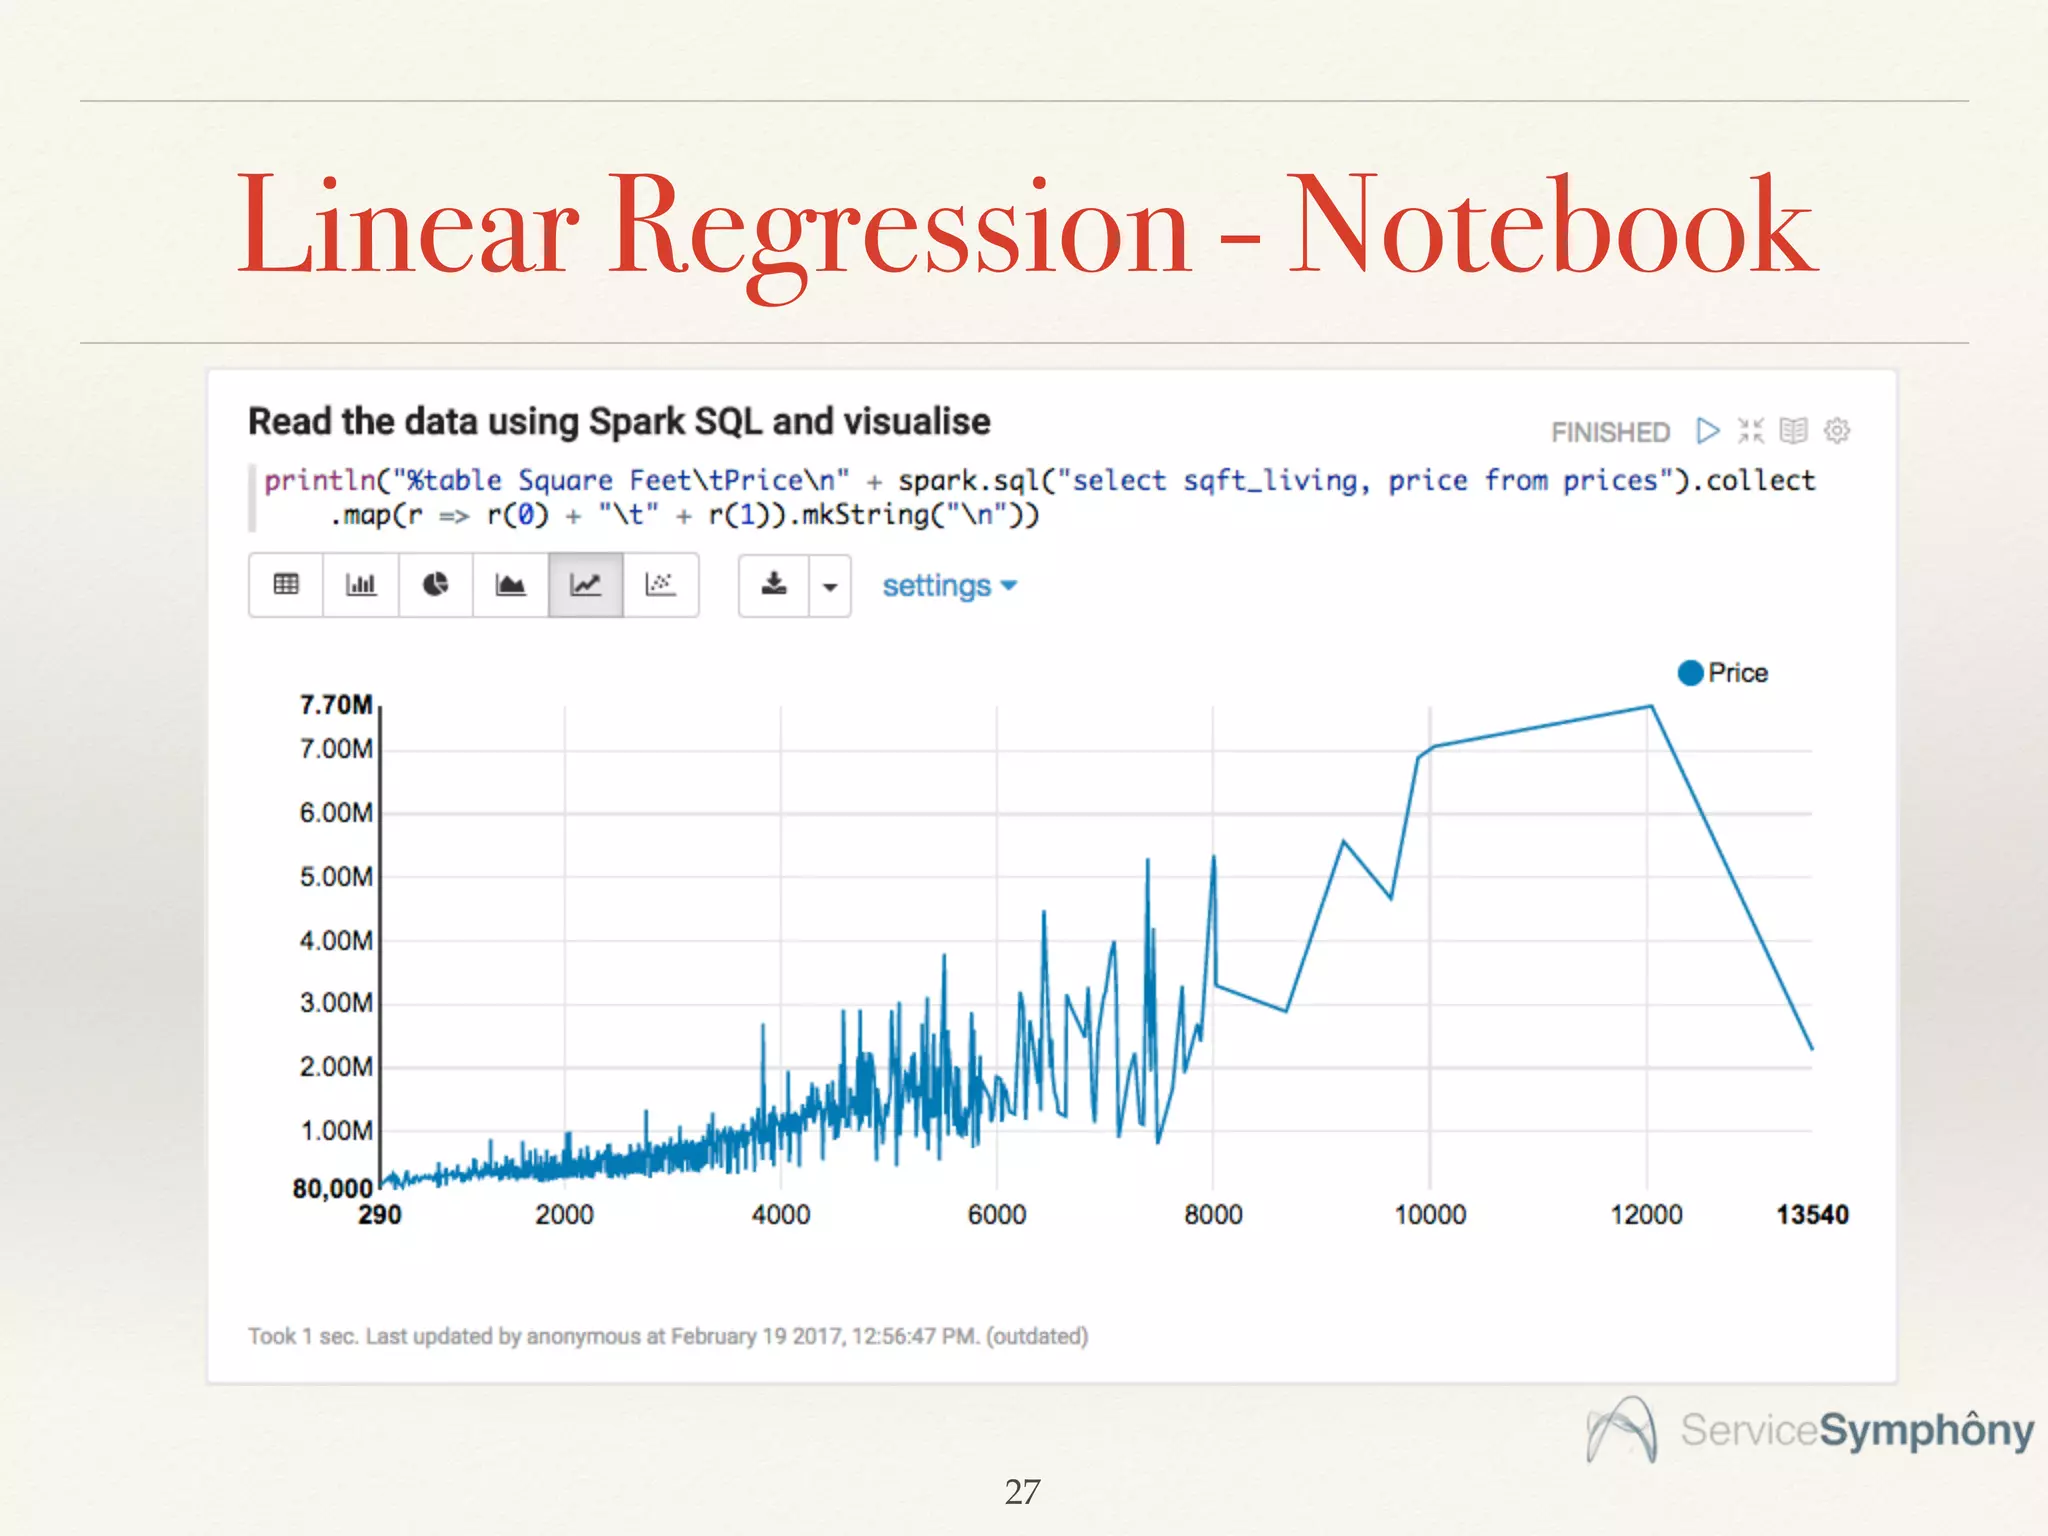Screen dimensions: 2048x1536
Task: Open download format dropdown arrow
Action: [830, 587]
